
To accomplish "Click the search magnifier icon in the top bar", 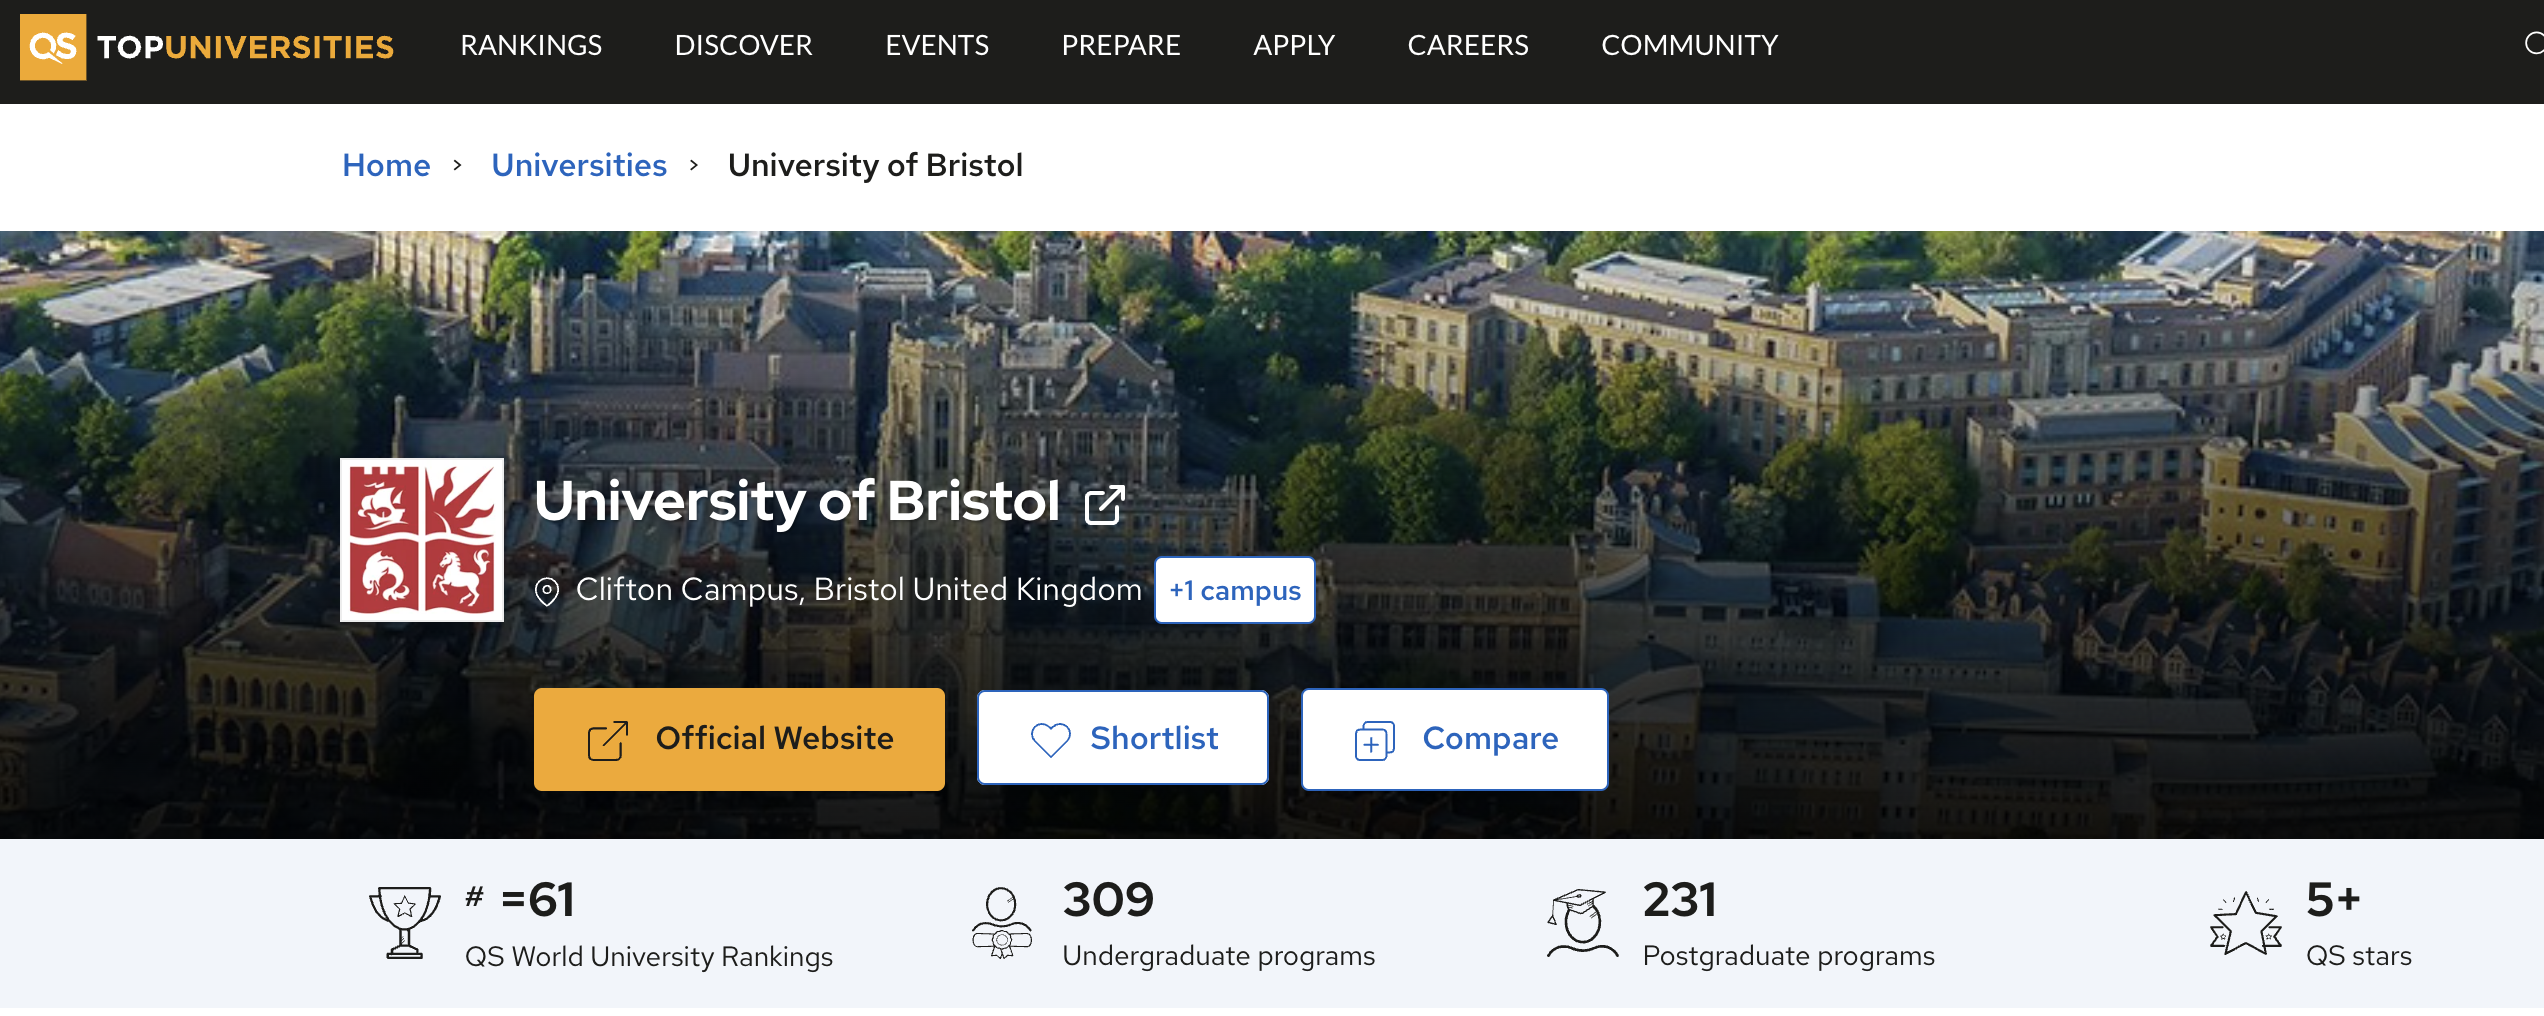I will [2533, 44].
